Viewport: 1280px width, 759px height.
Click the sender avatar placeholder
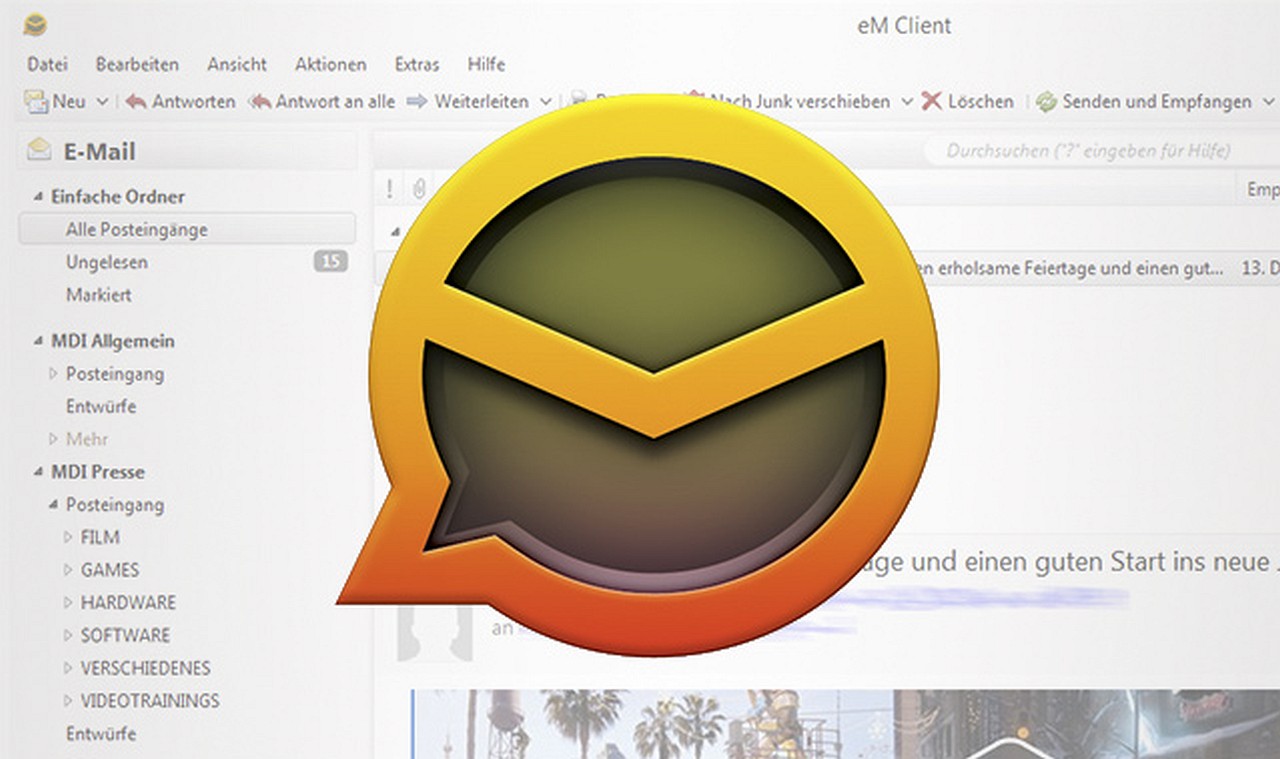434,632
